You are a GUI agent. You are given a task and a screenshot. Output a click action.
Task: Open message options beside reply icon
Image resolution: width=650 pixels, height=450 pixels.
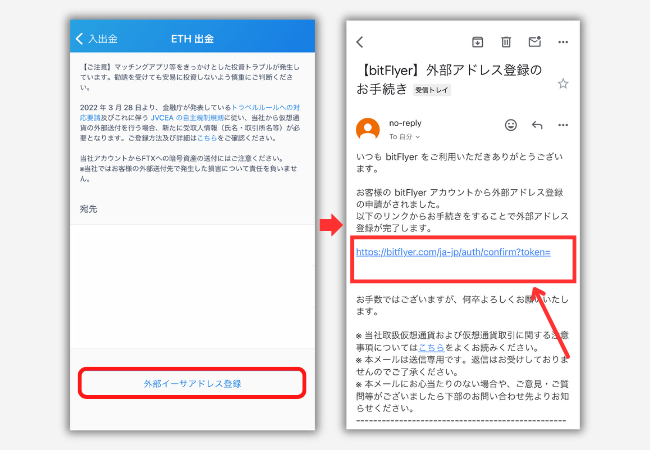click(563, 125)
